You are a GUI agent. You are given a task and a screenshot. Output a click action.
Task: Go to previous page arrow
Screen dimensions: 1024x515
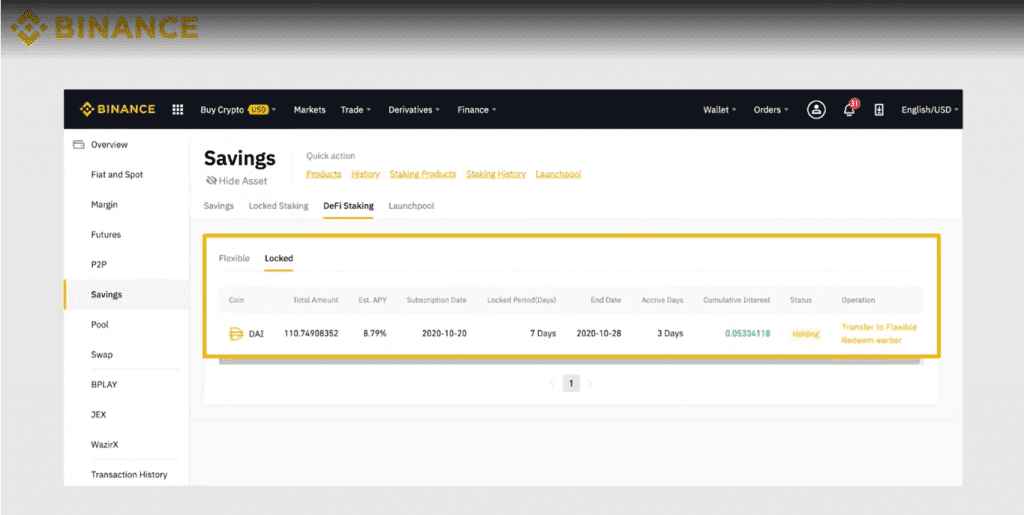click(552, 384)
